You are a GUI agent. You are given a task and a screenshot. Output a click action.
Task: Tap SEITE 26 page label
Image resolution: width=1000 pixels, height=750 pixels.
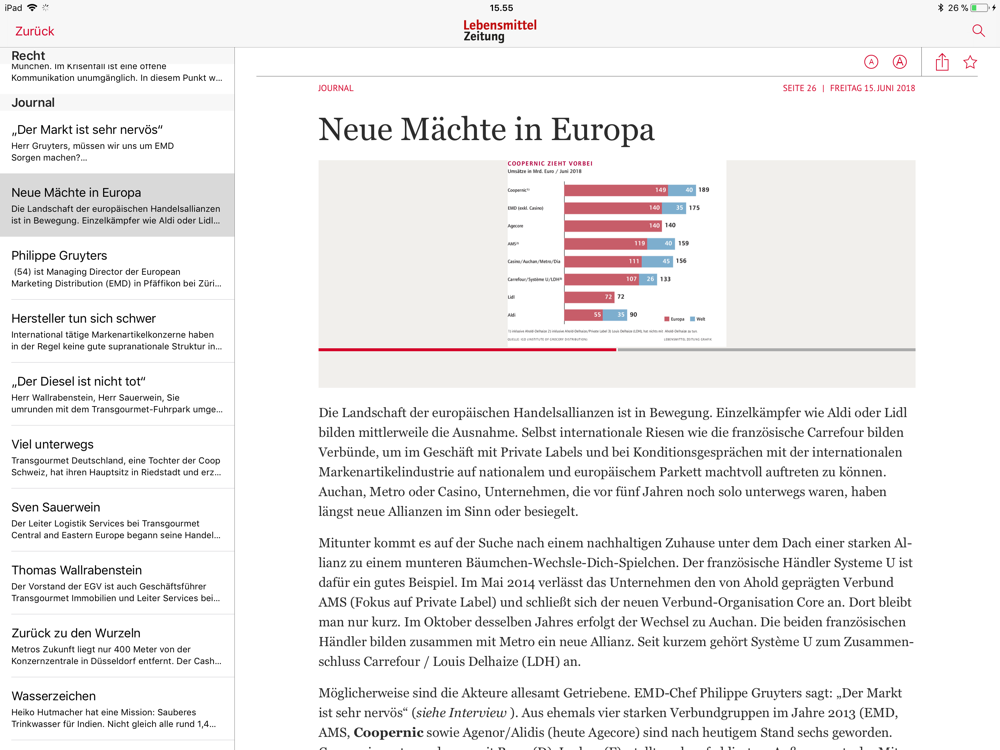pos(799,88)
